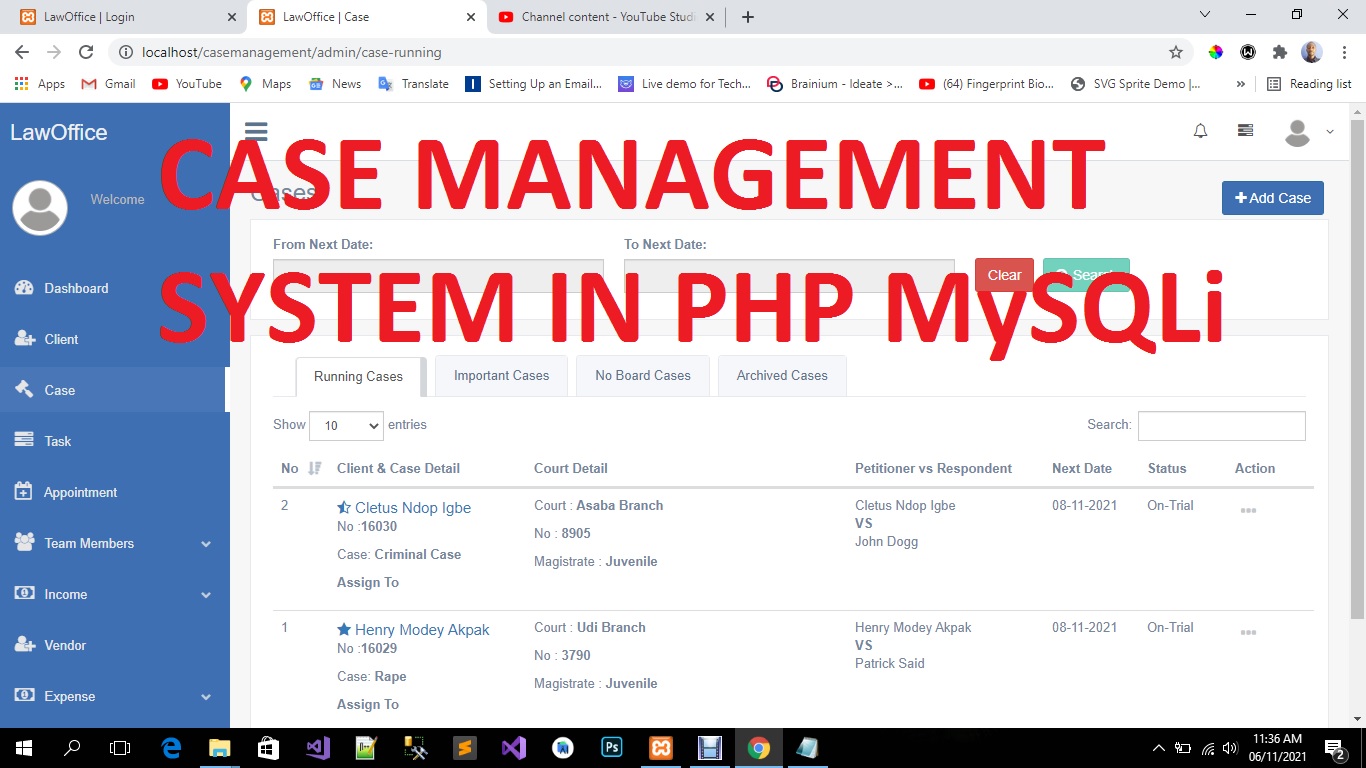Open the Show entries dropdown

(x=346, y=425)
